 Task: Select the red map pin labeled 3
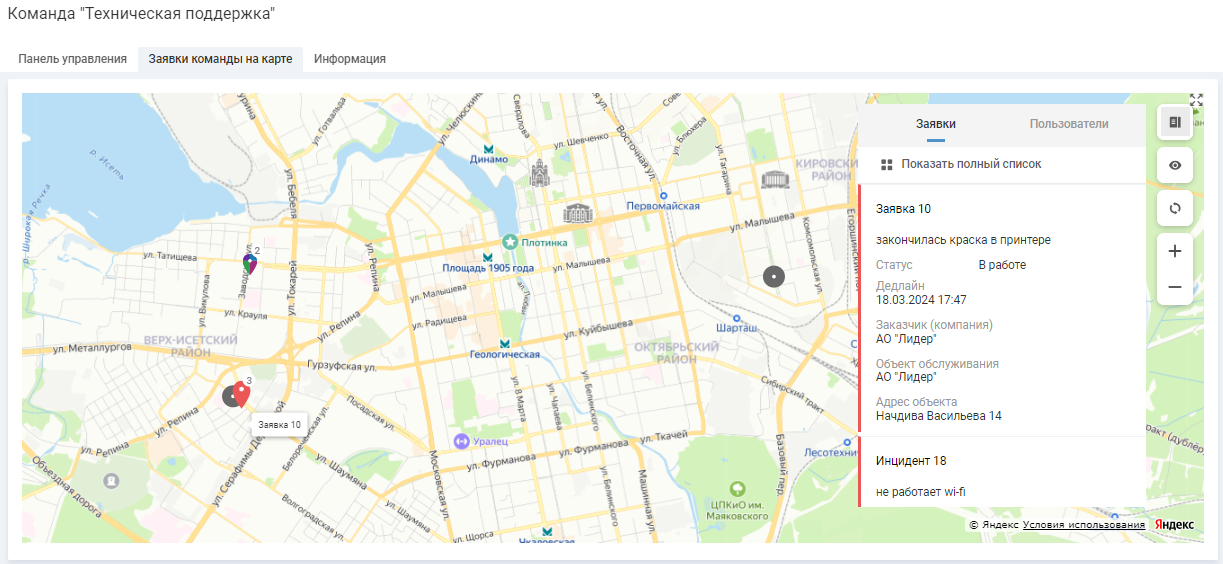(241, 395)
